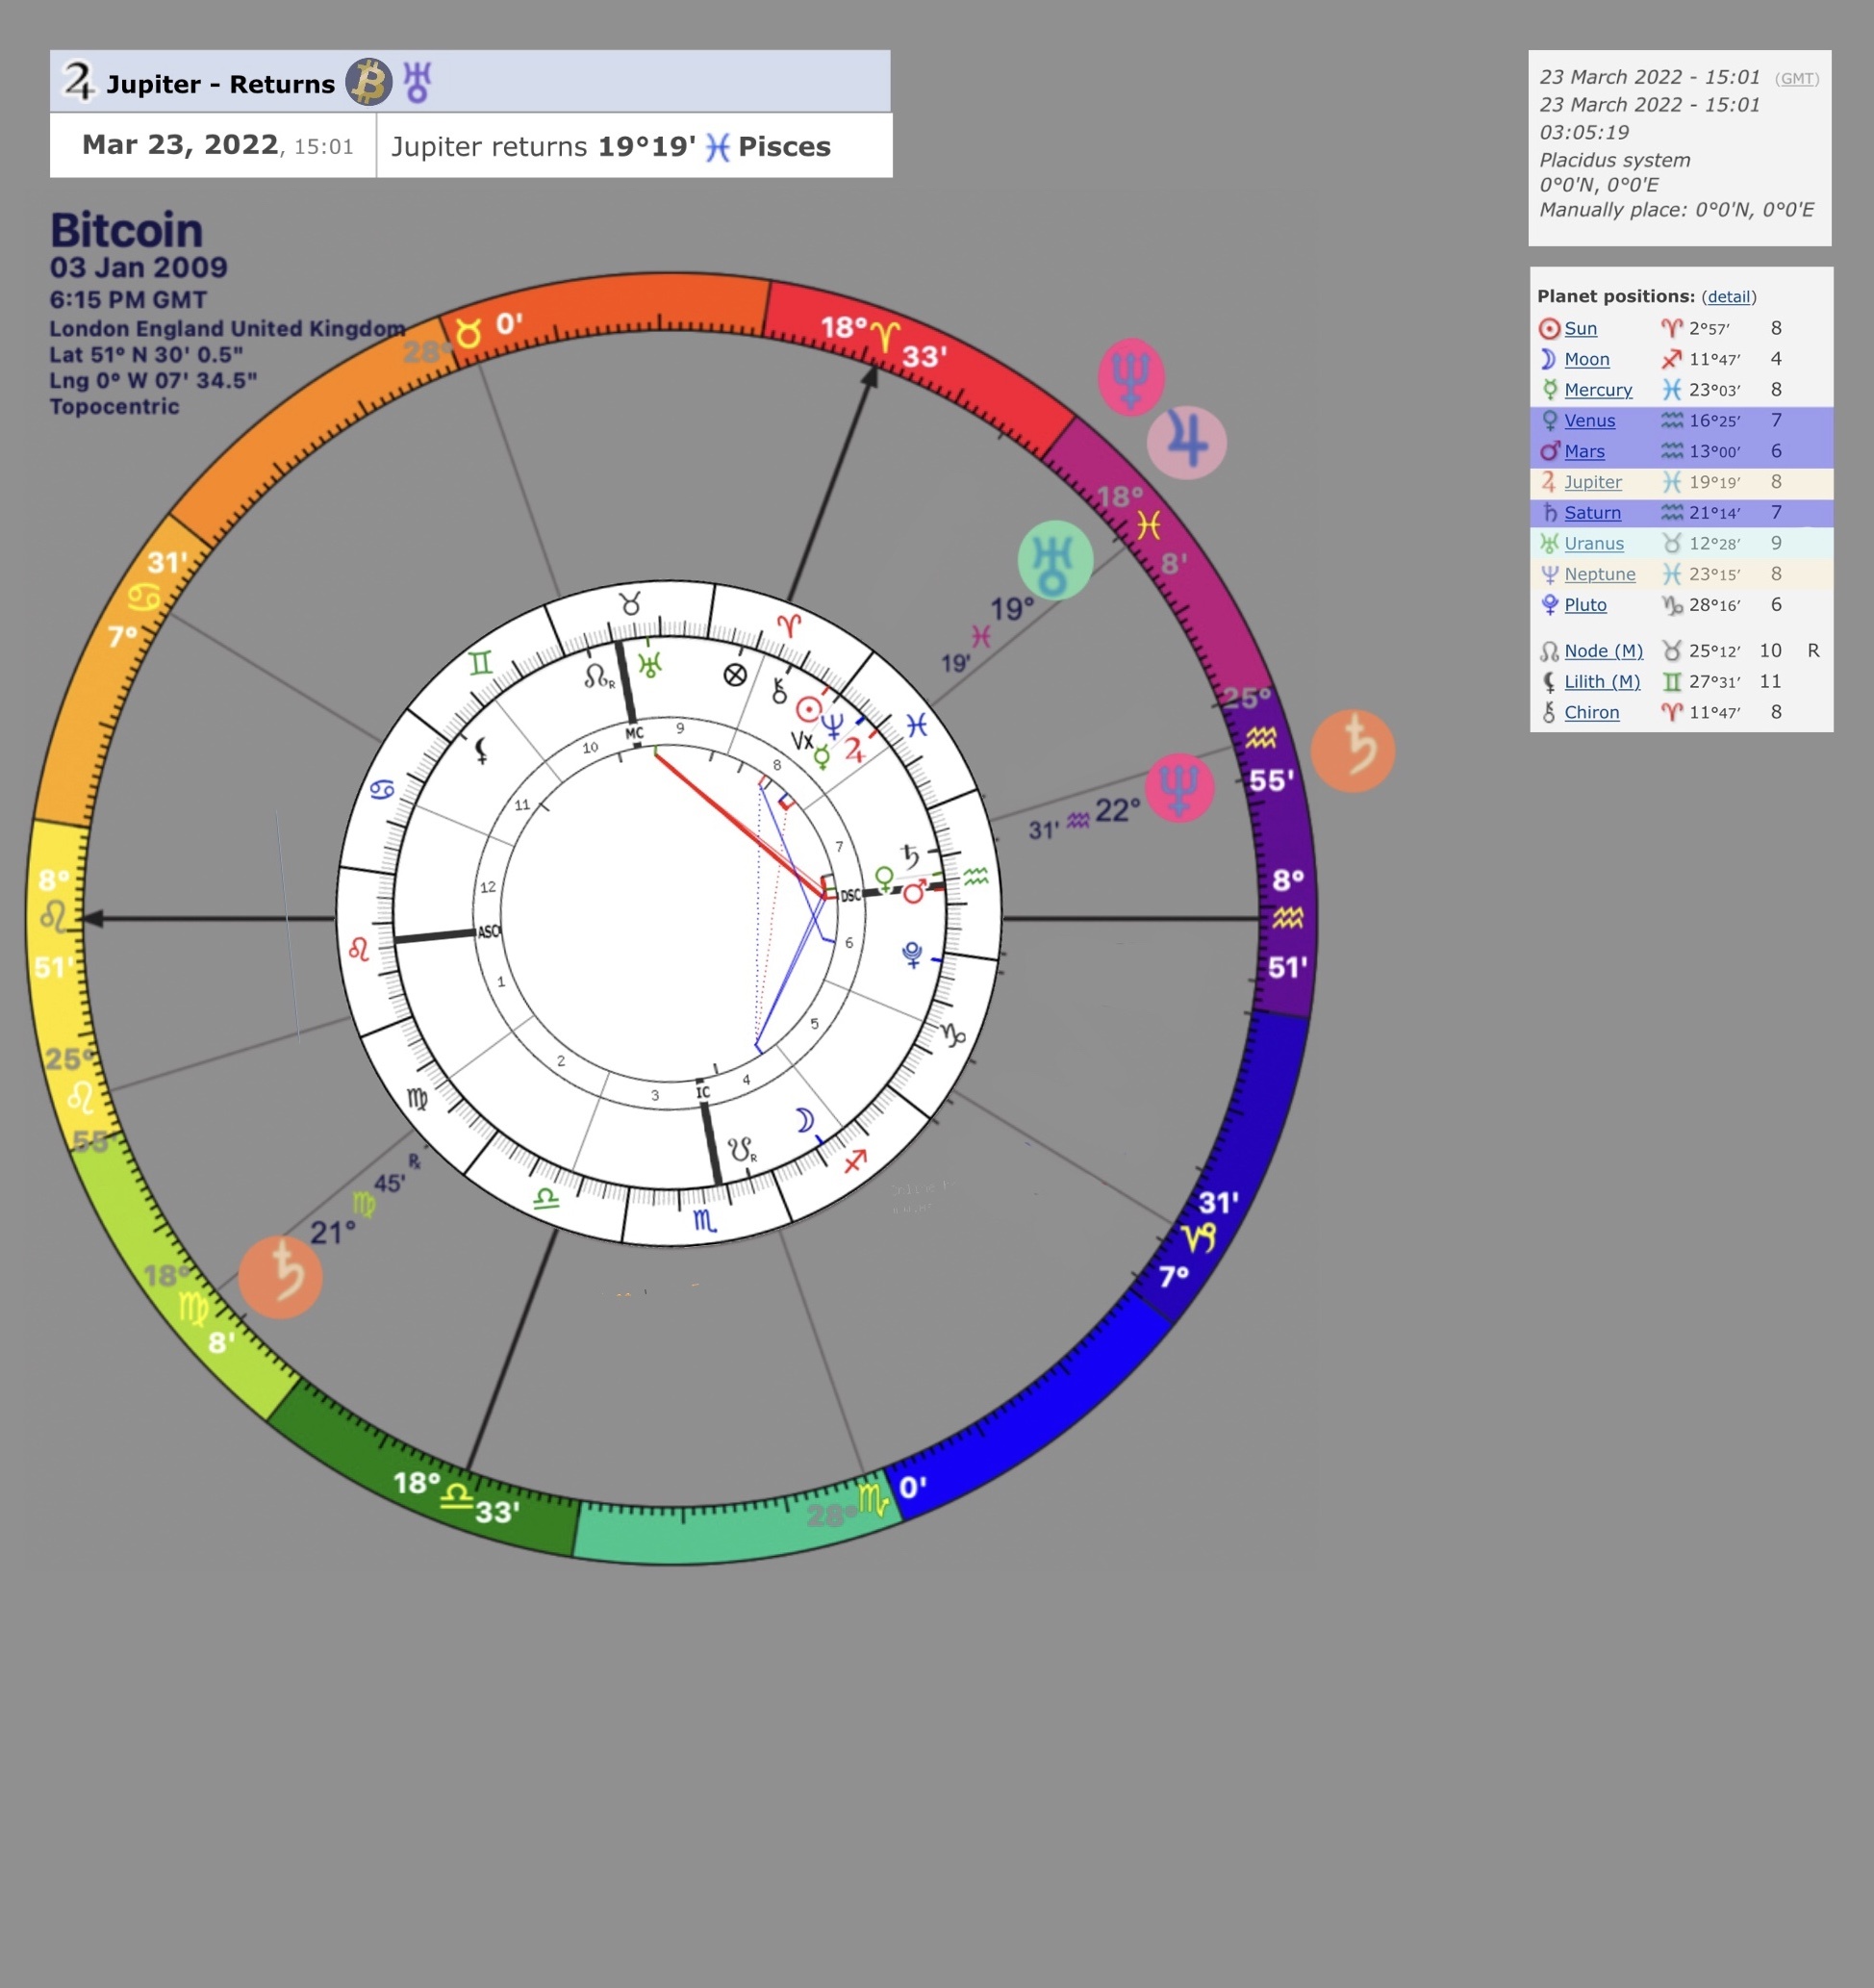Click the Vx vertex label in inner wheel
This screenshot has width=1874, height=1988.
[x=802, y=741]
